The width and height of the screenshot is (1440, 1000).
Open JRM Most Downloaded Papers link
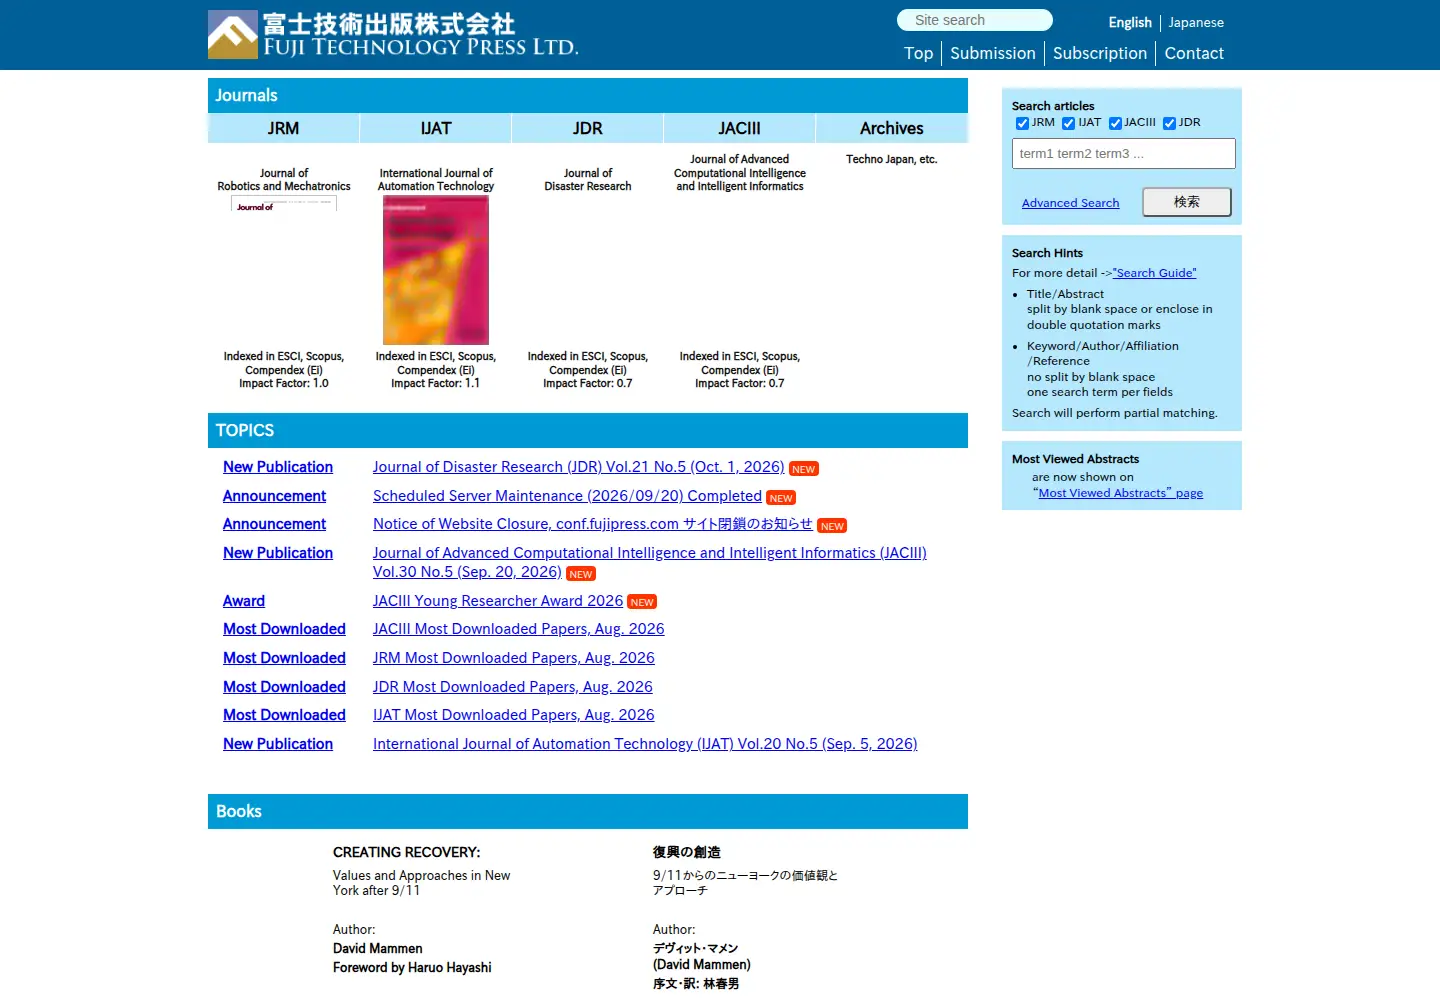[x=514, y=658]
